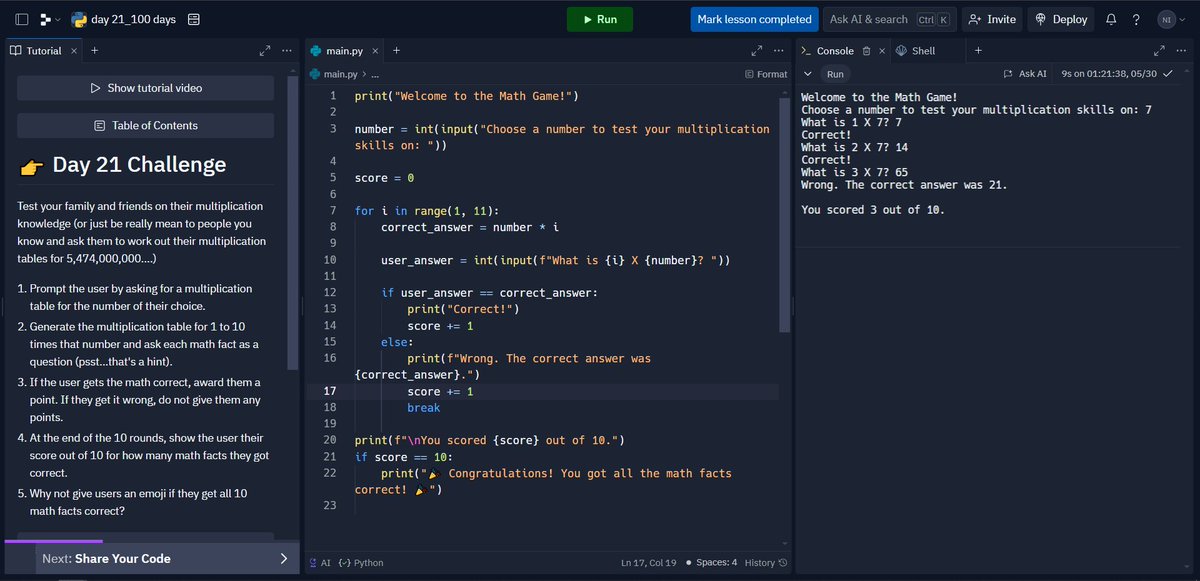Click the Ln 17, Col 19 indicator
The image size is (1200, 581).
[x=648, y=563]
